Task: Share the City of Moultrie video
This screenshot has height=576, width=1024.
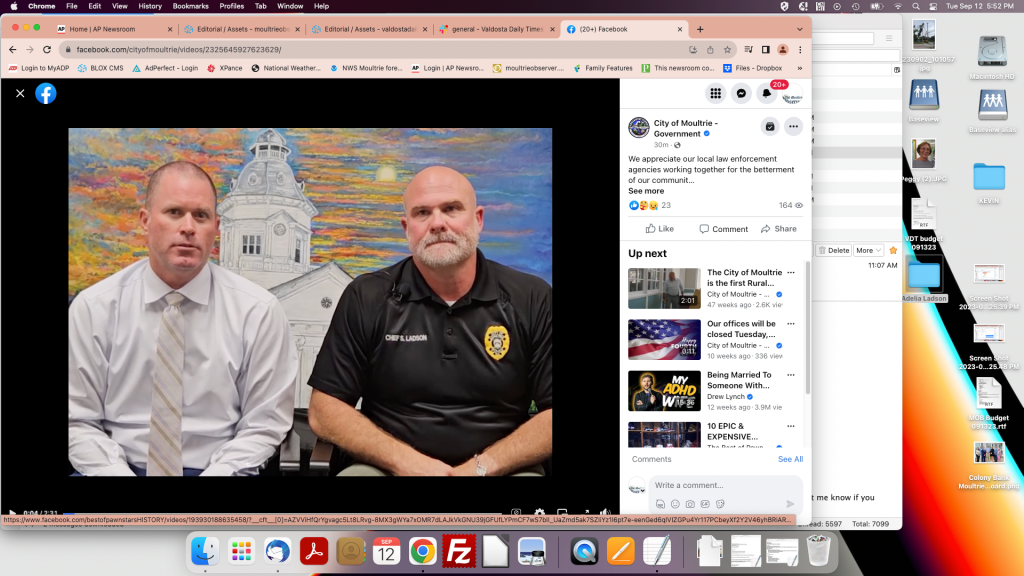Action: coord(778,229)
